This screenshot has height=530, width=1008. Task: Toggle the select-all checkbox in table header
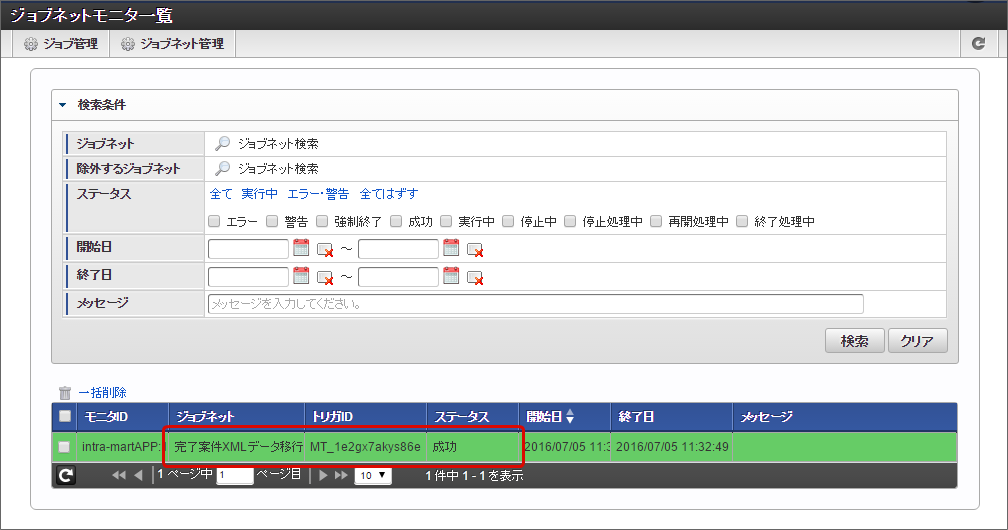click(x=65, y=416)
